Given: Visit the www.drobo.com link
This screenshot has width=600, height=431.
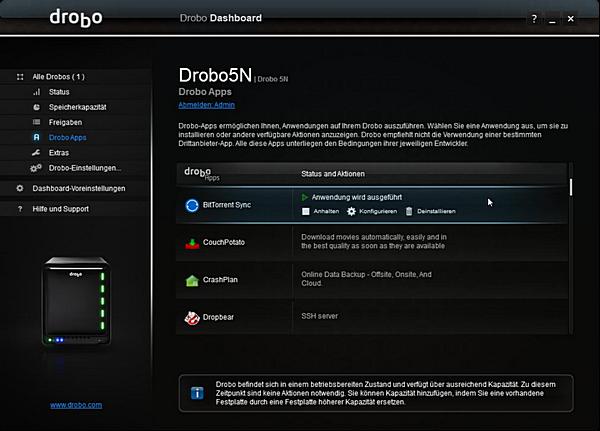Looking at the screenshot, I should (x=76, y=405).
